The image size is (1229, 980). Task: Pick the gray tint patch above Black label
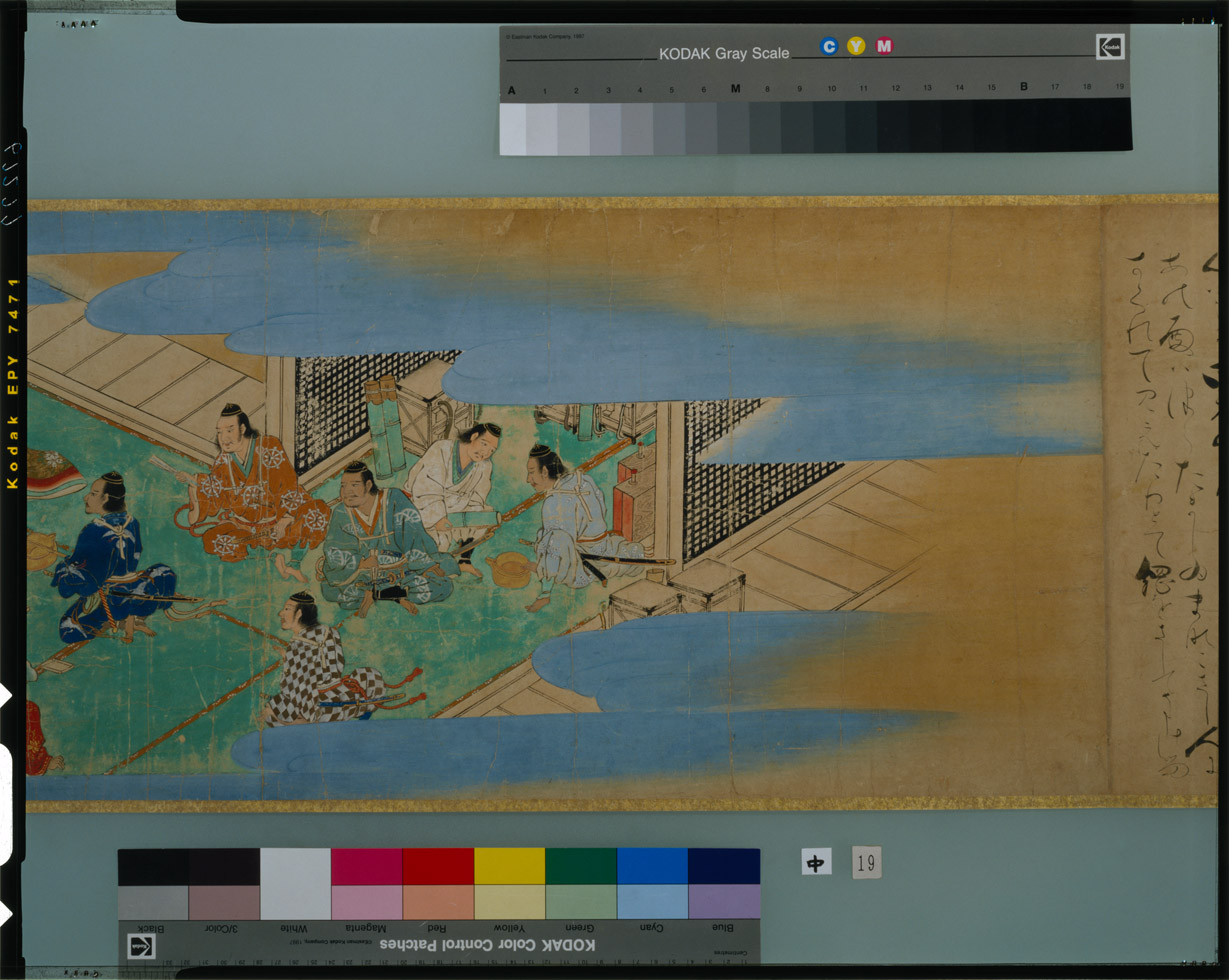(x=153, y=902)
